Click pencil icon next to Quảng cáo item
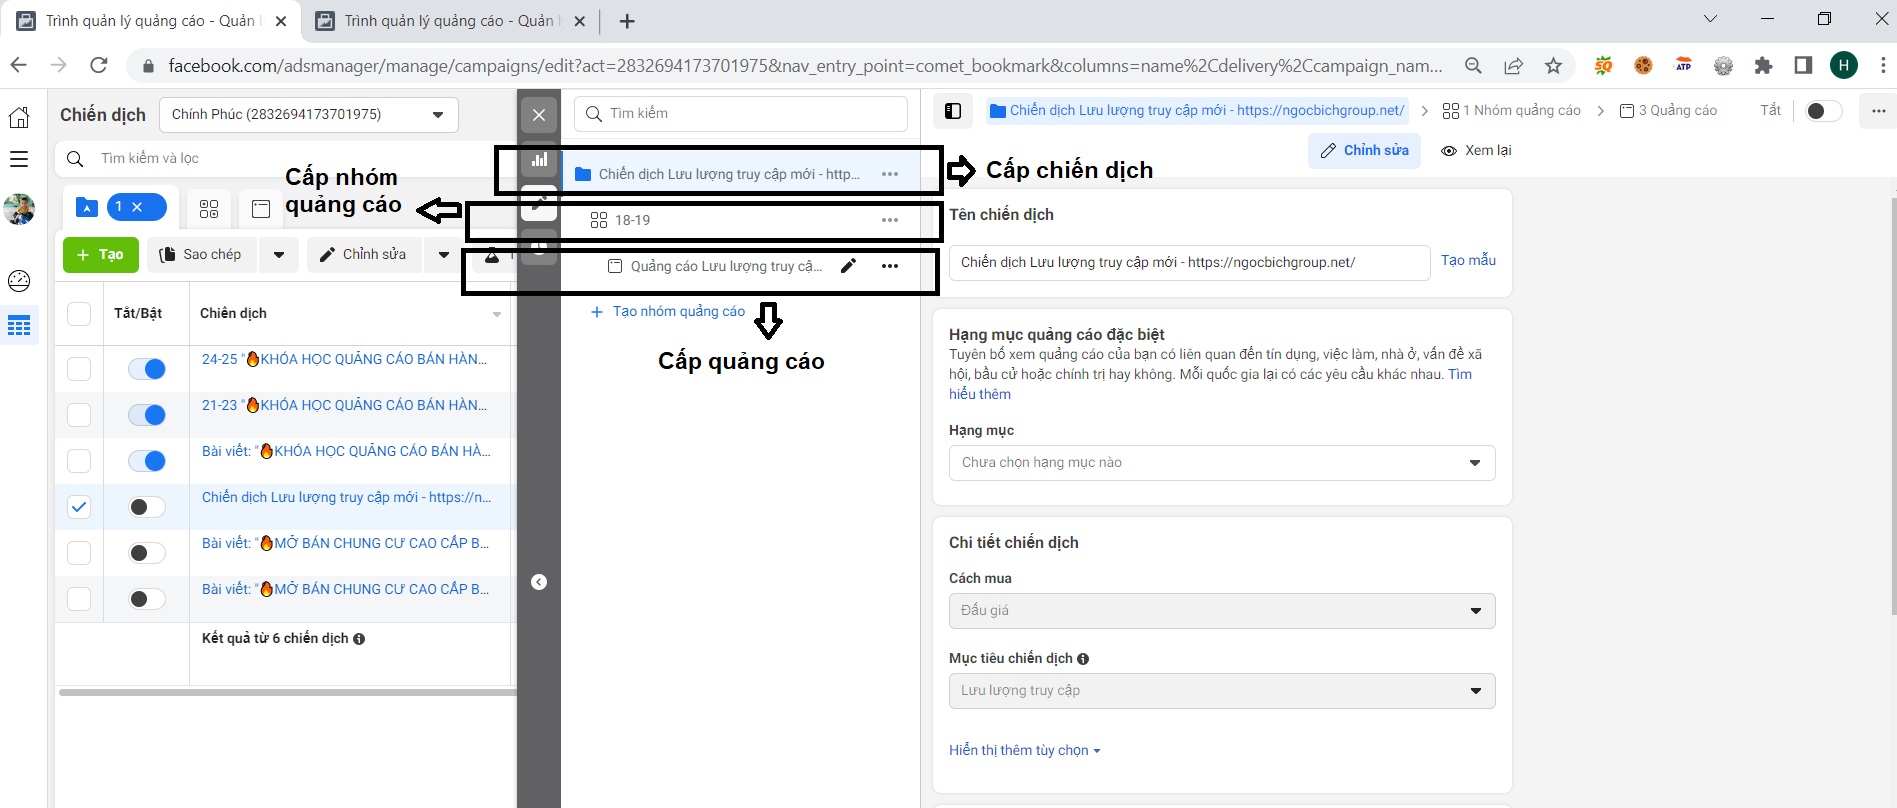1897x808 pixels. click(848, 266)
